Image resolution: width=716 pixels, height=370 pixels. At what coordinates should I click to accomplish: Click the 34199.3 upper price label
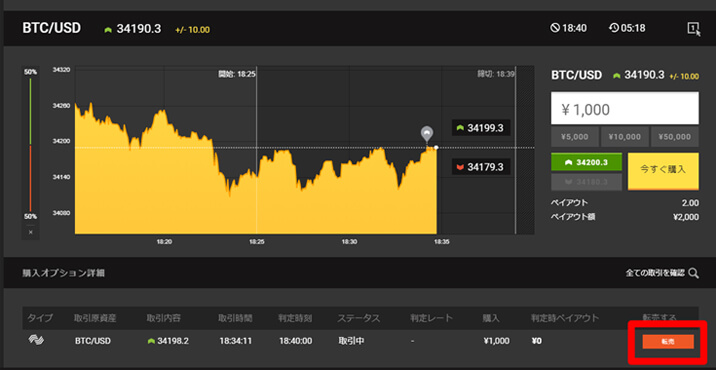(x=481, y=128)
